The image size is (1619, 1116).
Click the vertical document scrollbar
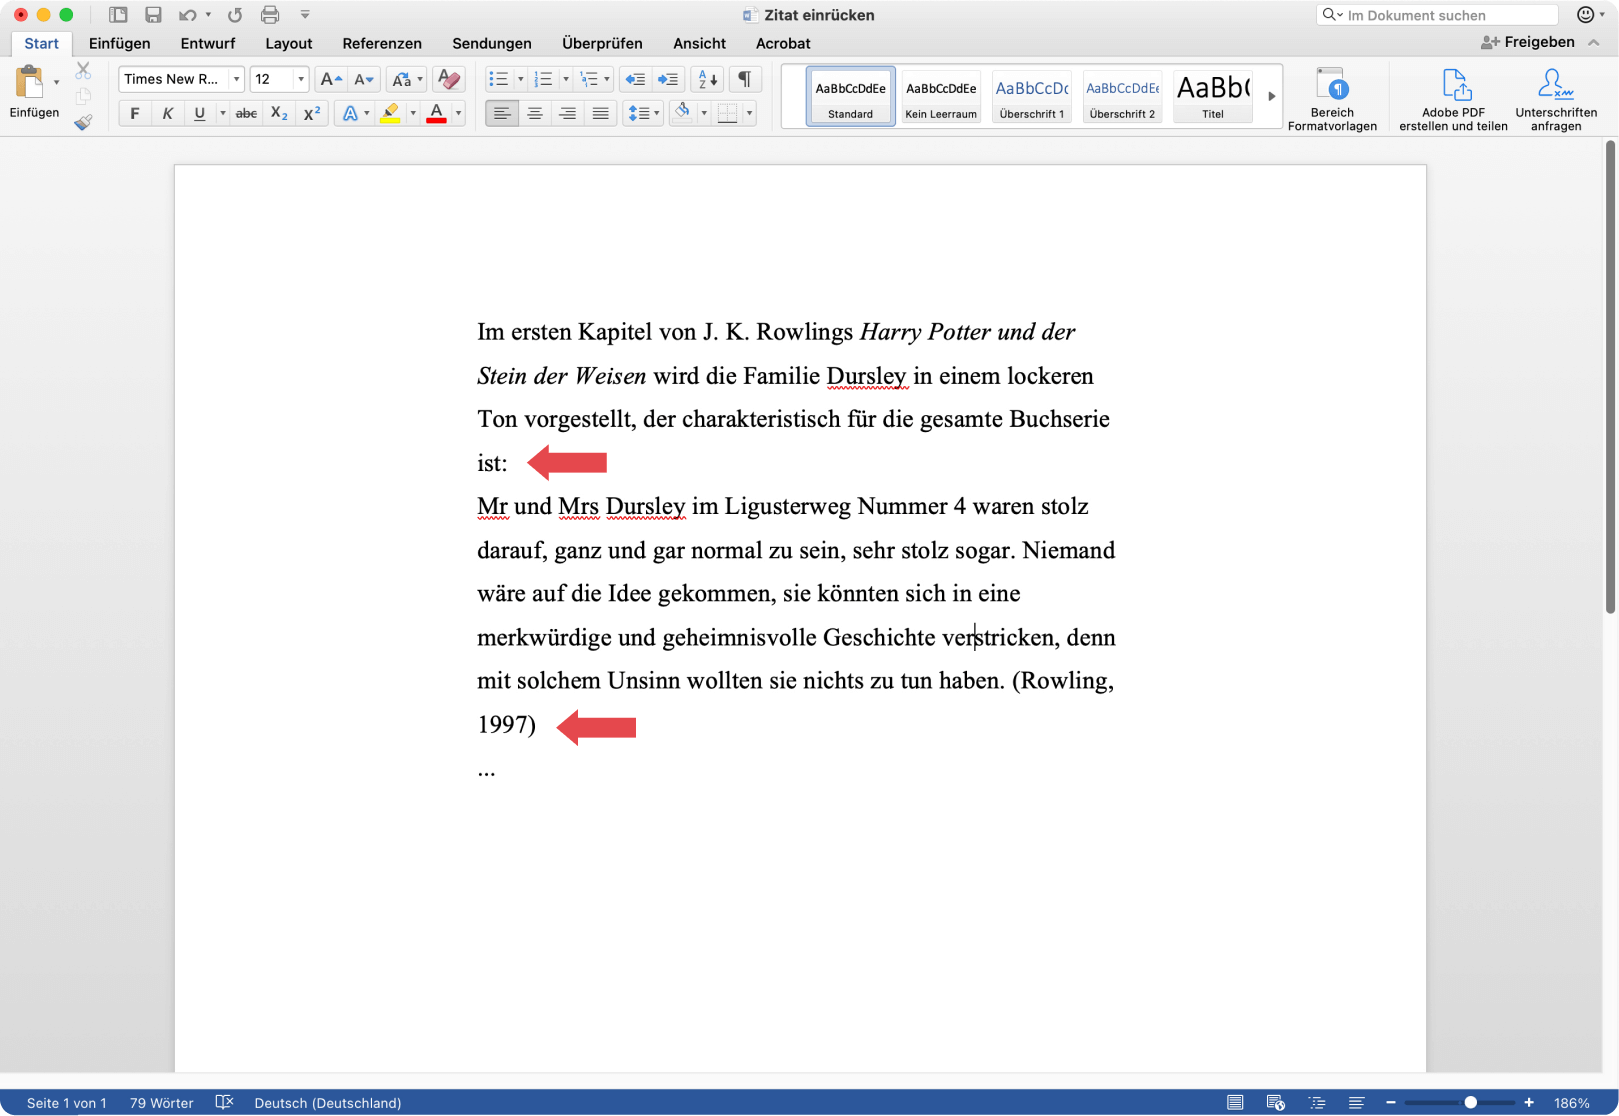(1610, 377)
